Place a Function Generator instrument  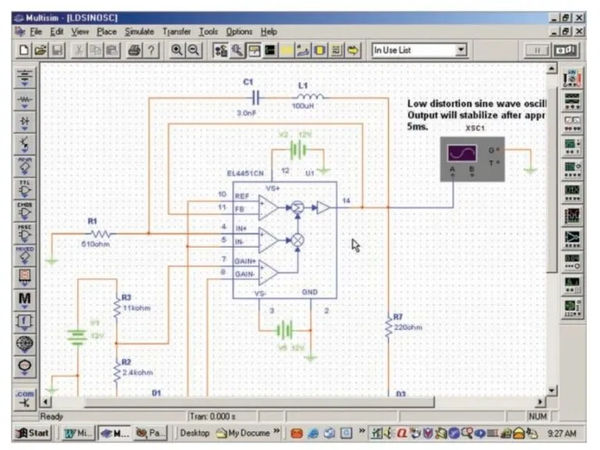click(x=572, y=100)
